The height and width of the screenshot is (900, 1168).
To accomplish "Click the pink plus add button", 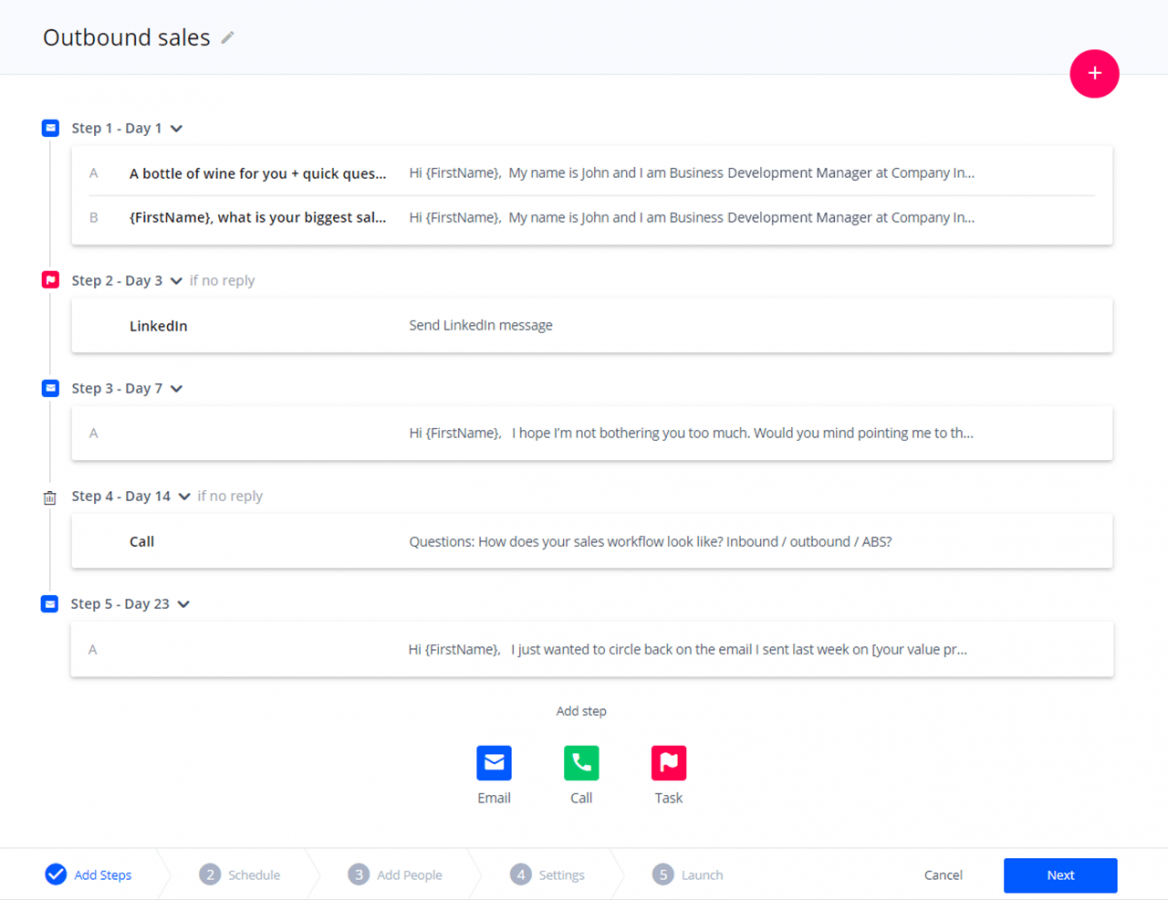I will [1094, 73].
